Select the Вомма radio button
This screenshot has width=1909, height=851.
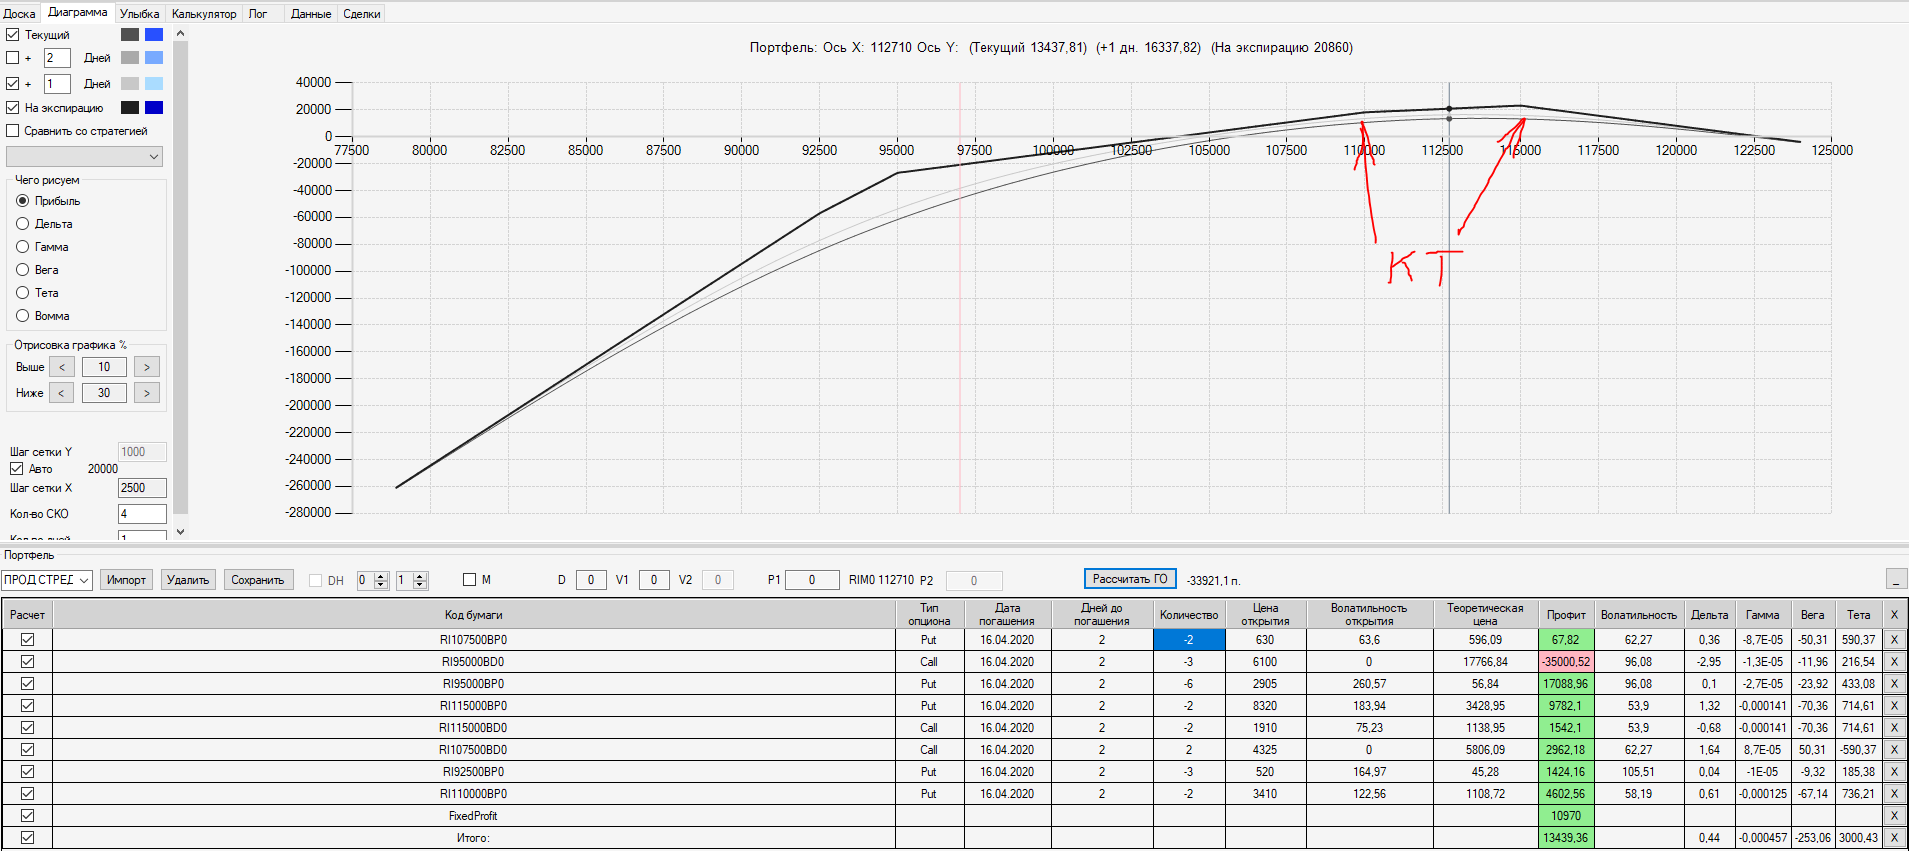coord(23,316)
